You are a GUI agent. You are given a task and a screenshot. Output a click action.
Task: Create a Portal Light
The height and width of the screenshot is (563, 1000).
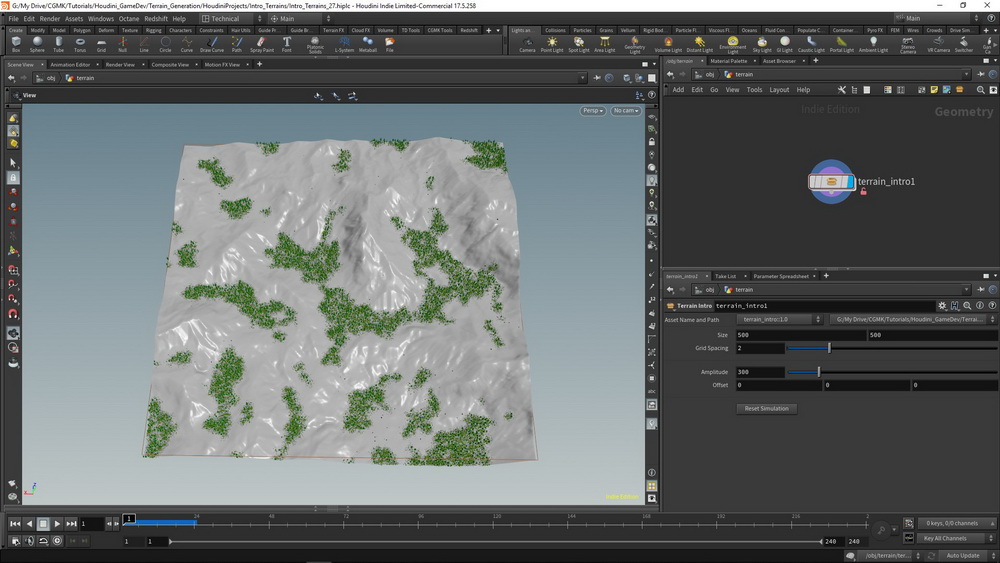[842, 44]
